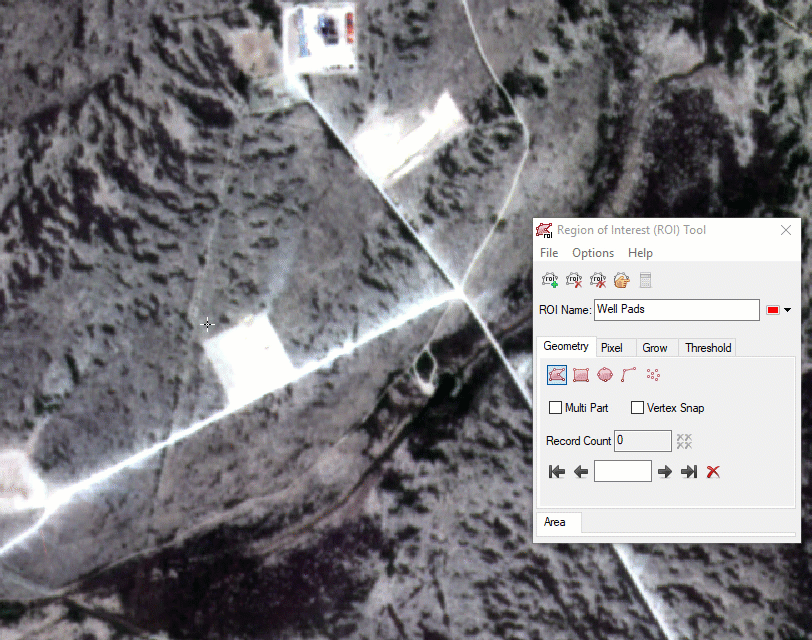Viewport: 812px width, 640px height.
Task: Select the Point geometry tool
Action: coord(653,375)
